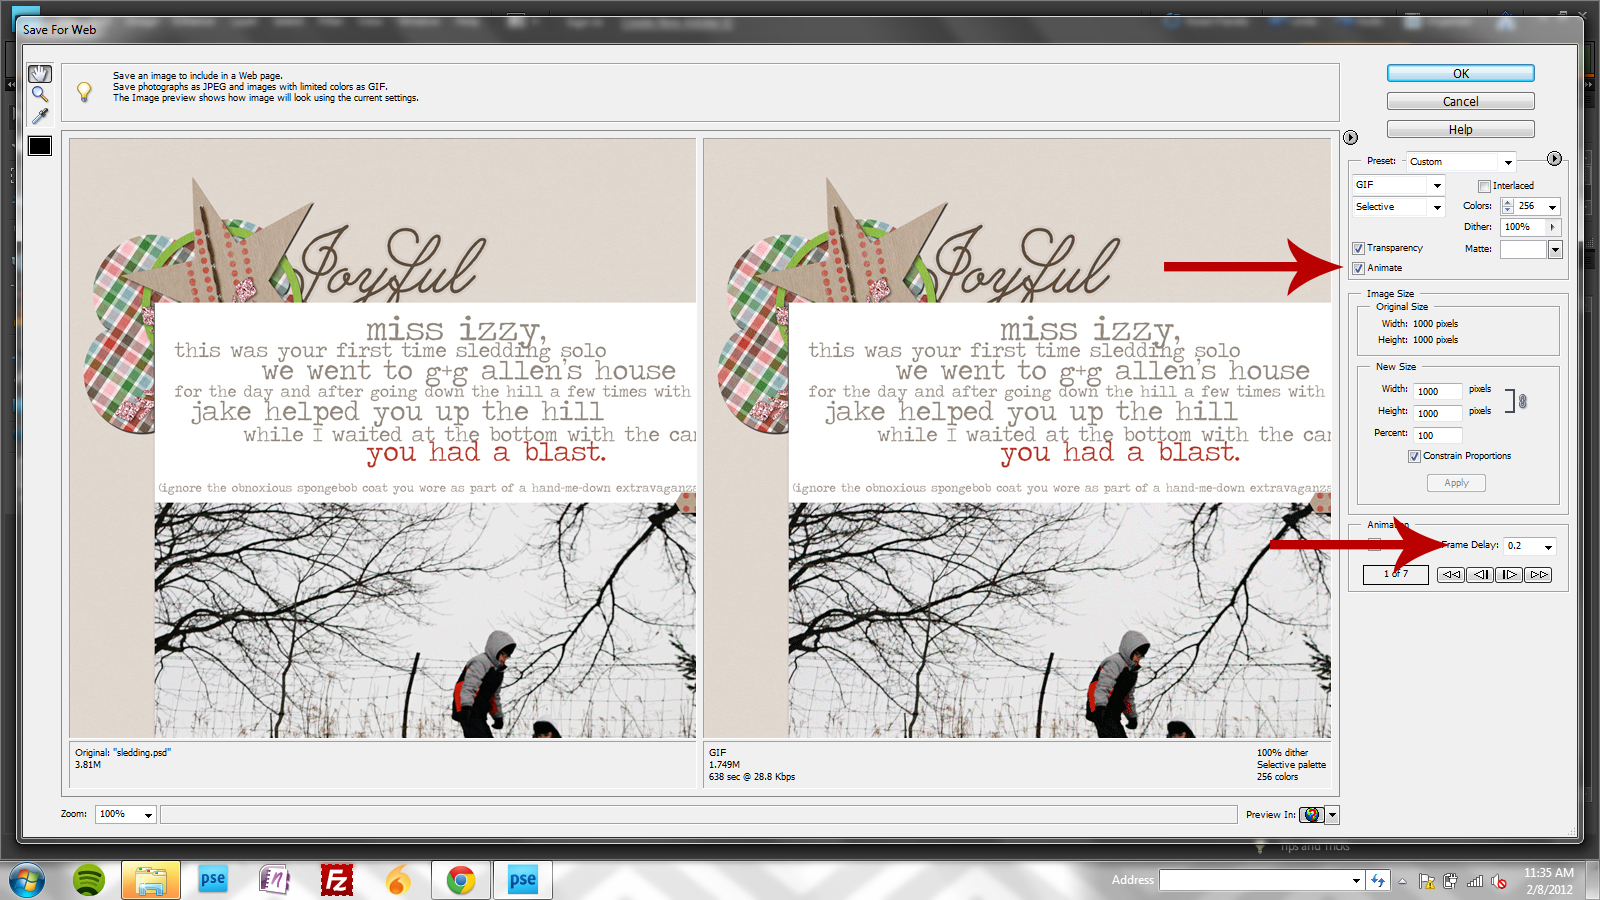Advance to the next animation frame
The height and width of the screenshot is (900, 1600).
1509,574
